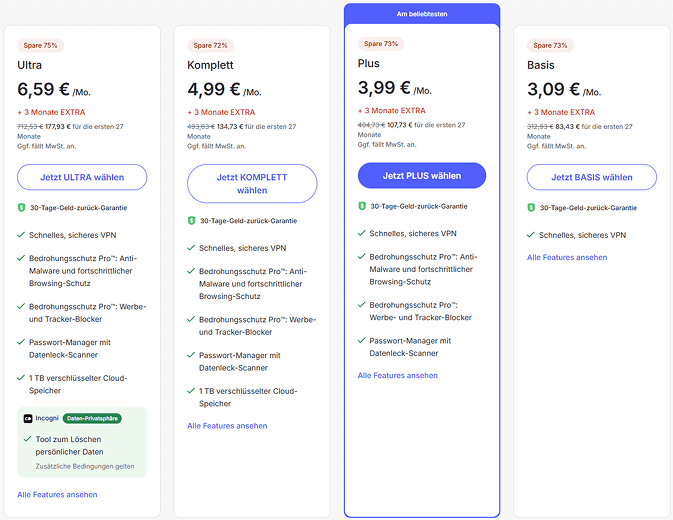
Task: Choose Jetzt BASIS wählen button
Action: pyautogui.click(x=591, y=177)
